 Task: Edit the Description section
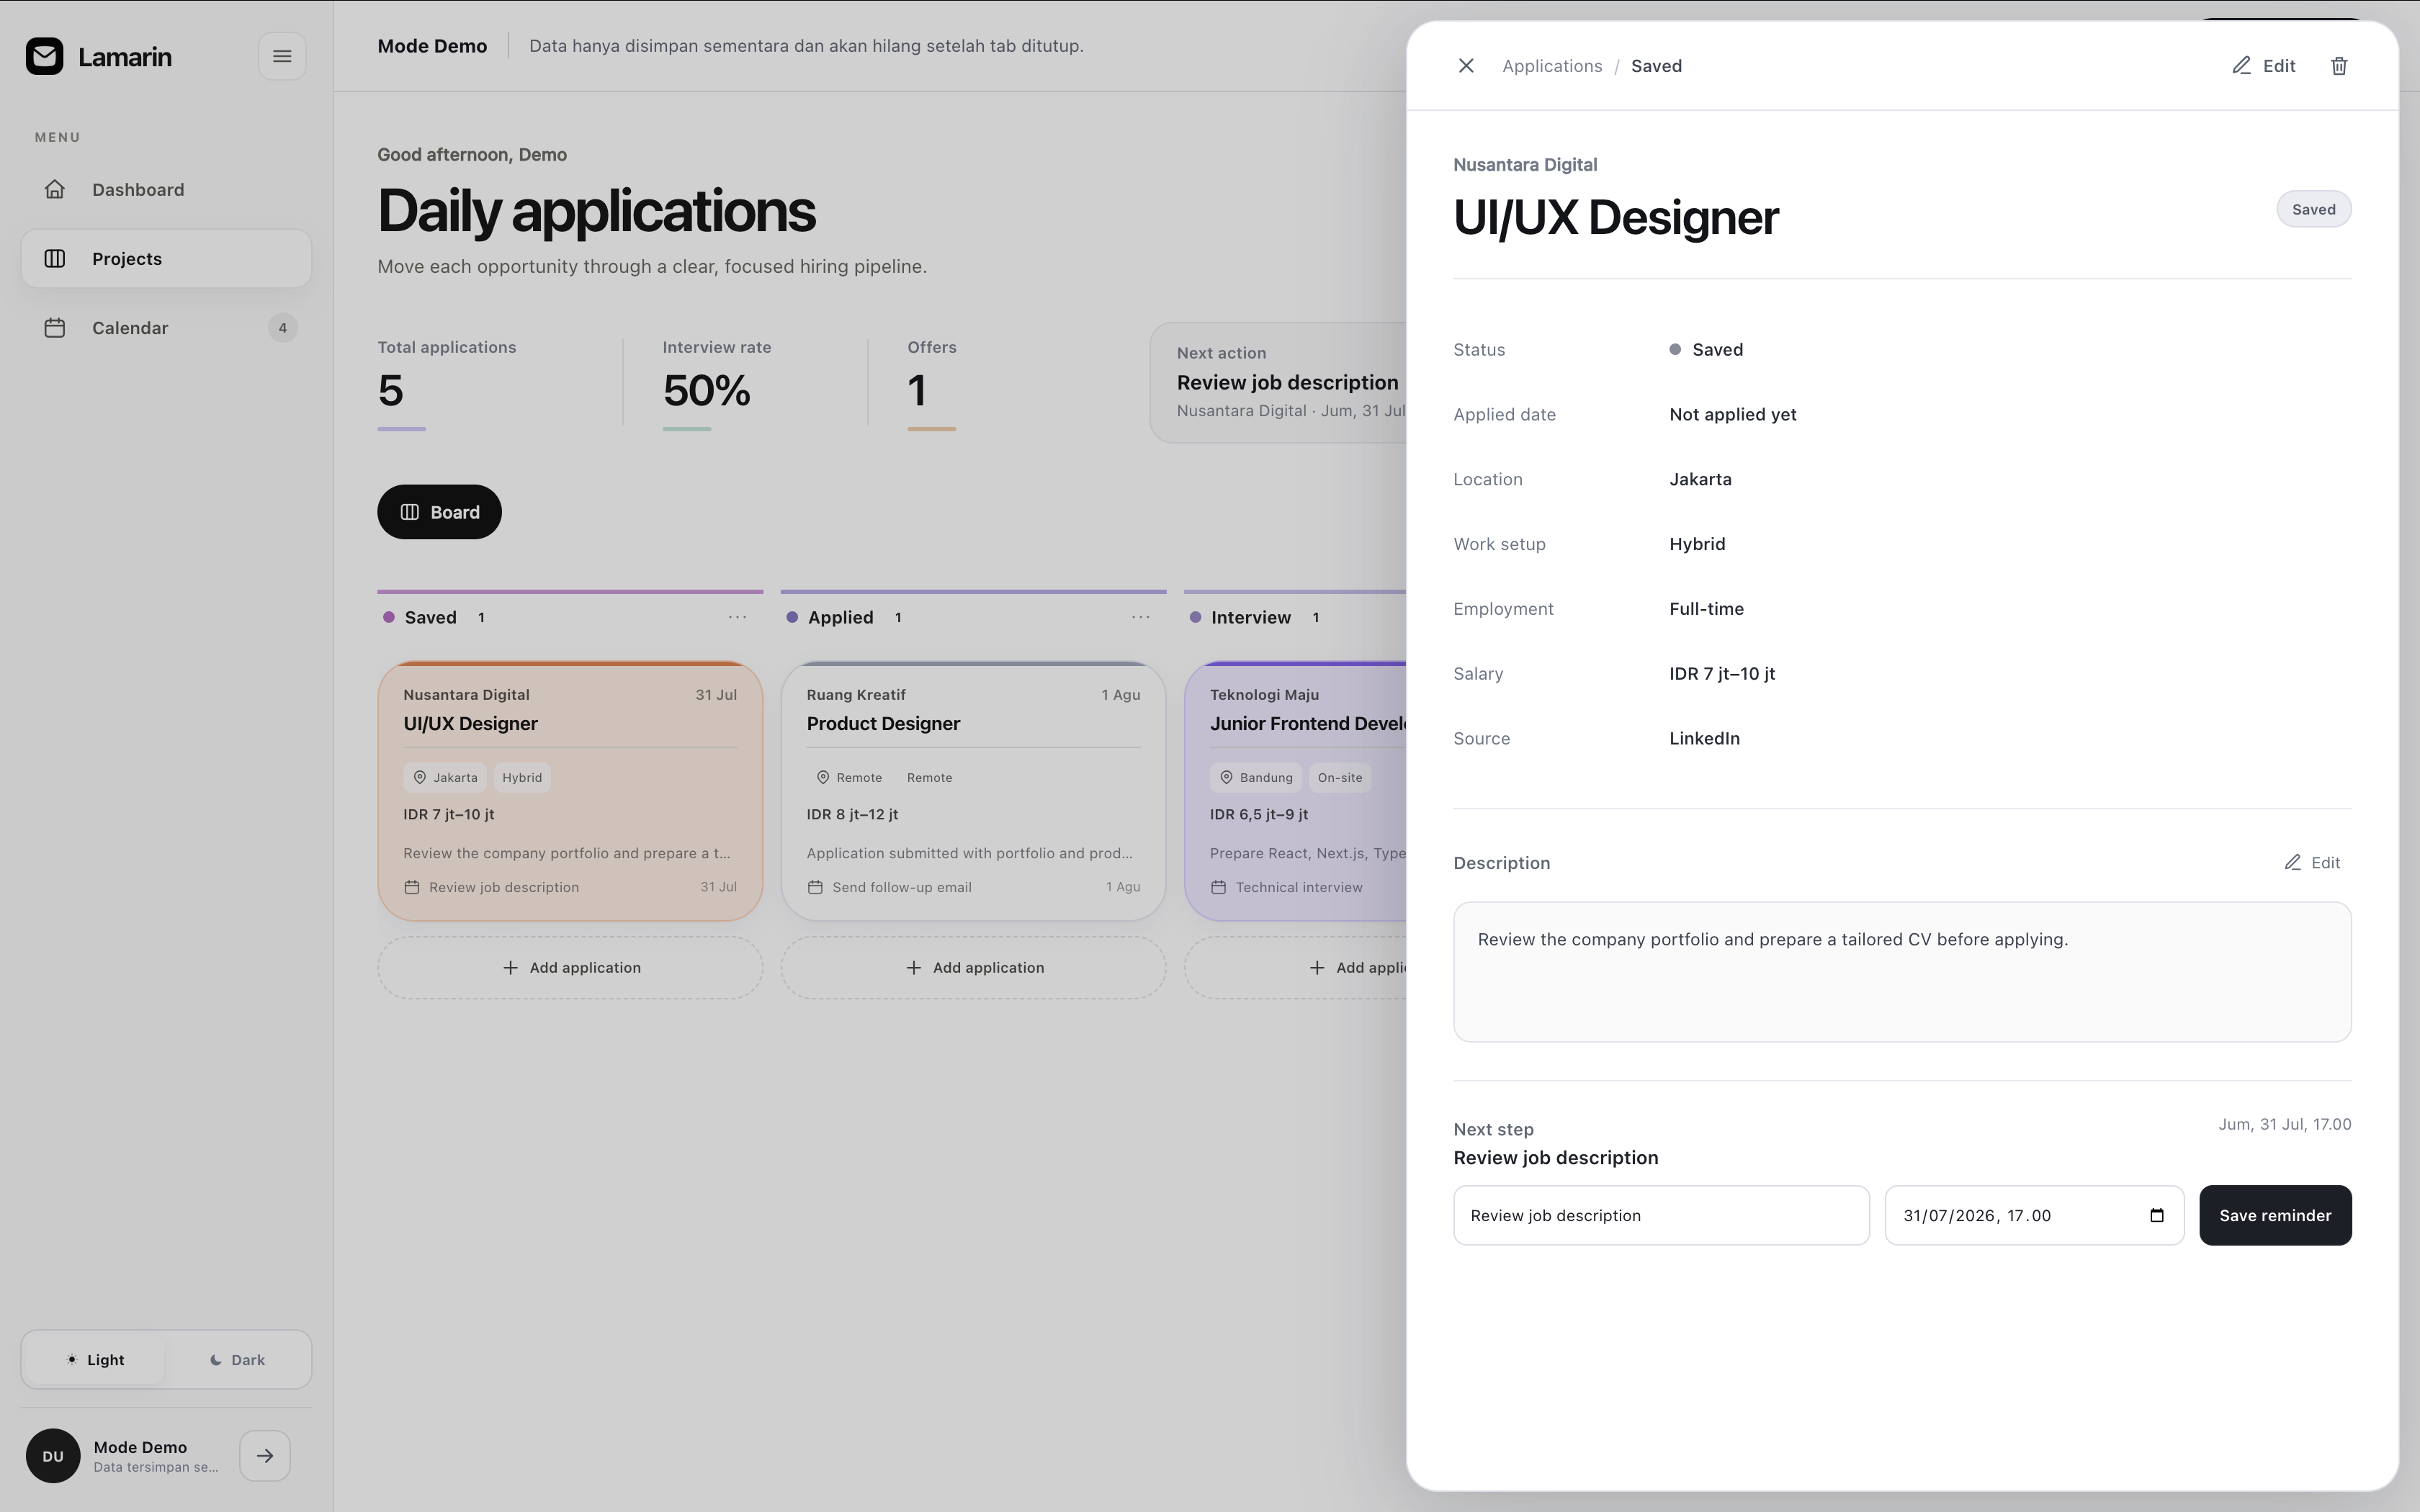tap(2312, 862)
